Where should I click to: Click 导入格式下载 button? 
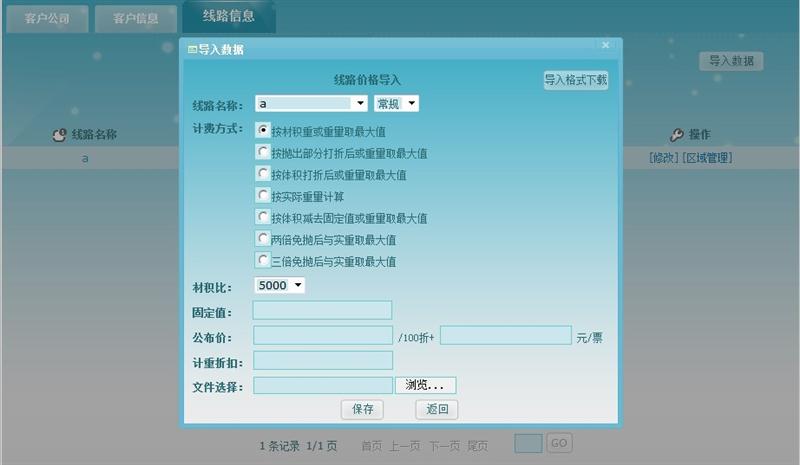[x=576, y=80]
